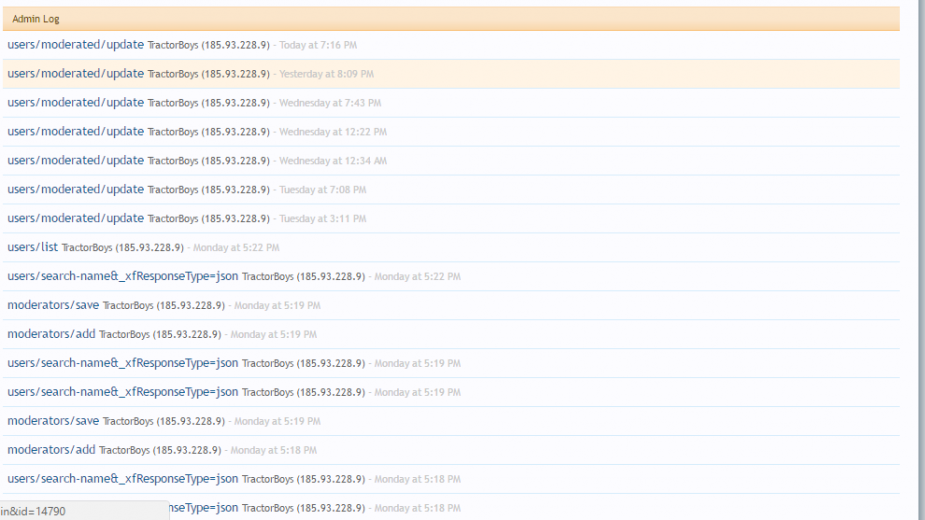Screen dimensions: 925x520
Task: Open the Wednesday 12:22 PM log entry
Action: tap(75, 132)
